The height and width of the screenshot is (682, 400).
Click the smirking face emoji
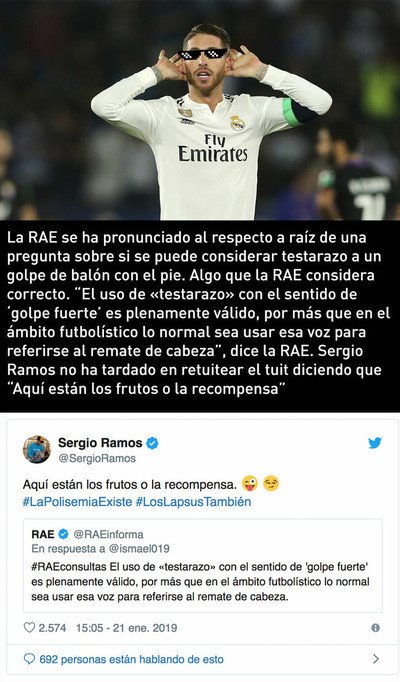[x=271, y=483]
